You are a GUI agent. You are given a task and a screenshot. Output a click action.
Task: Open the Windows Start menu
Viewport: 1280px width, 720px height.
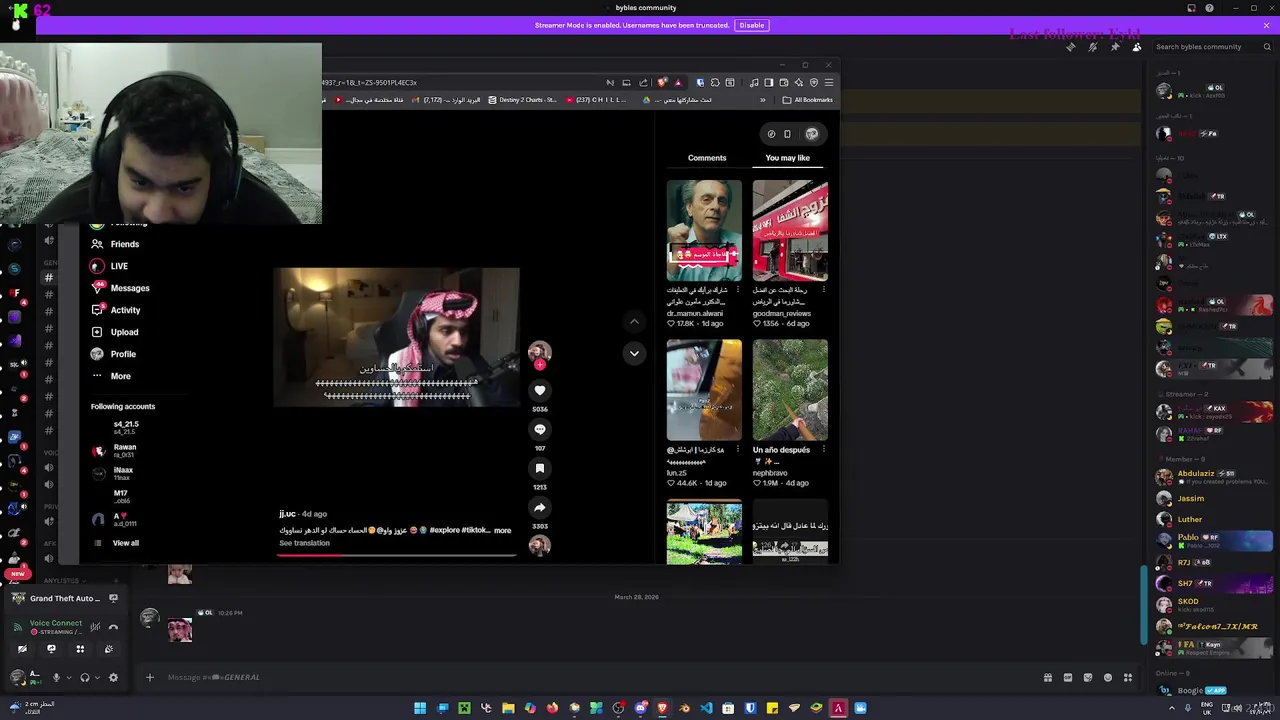pyautogui.click(x=420, y=708)
